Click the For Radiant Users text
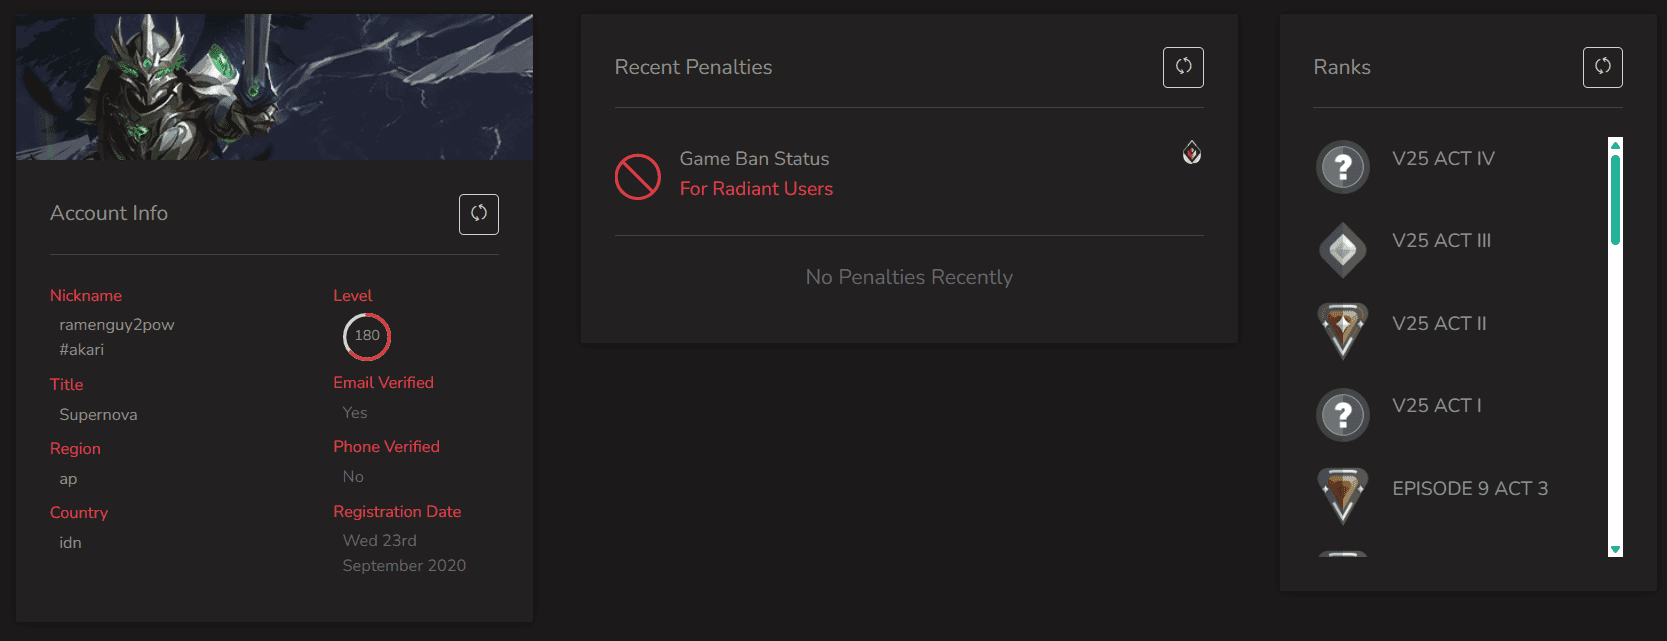 tap(756, 189)
